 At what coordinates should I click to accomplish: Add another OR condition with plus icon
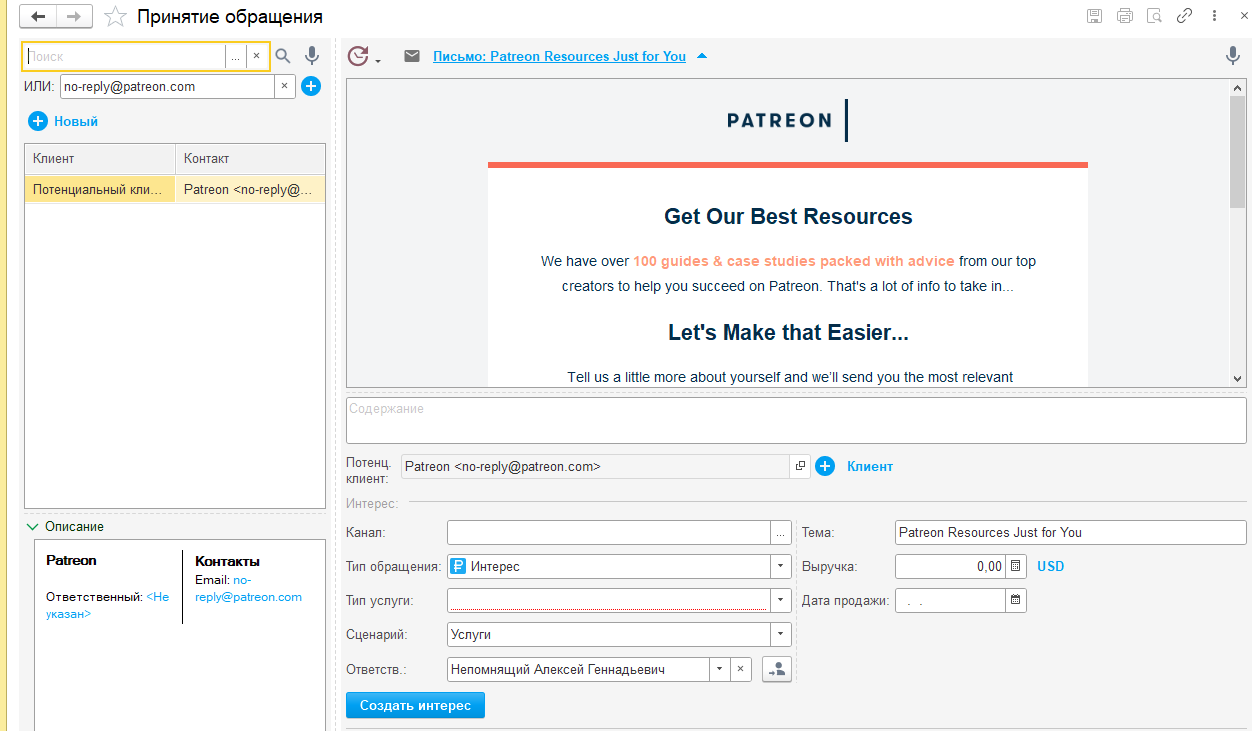[311, 86]
